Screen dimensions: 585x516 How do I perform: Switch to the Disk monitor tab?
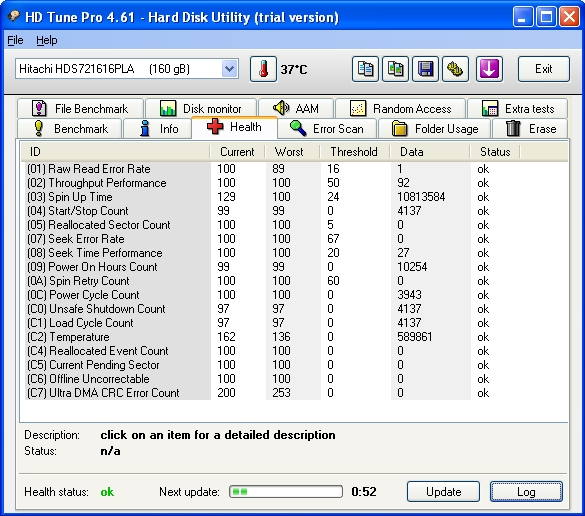201,109
